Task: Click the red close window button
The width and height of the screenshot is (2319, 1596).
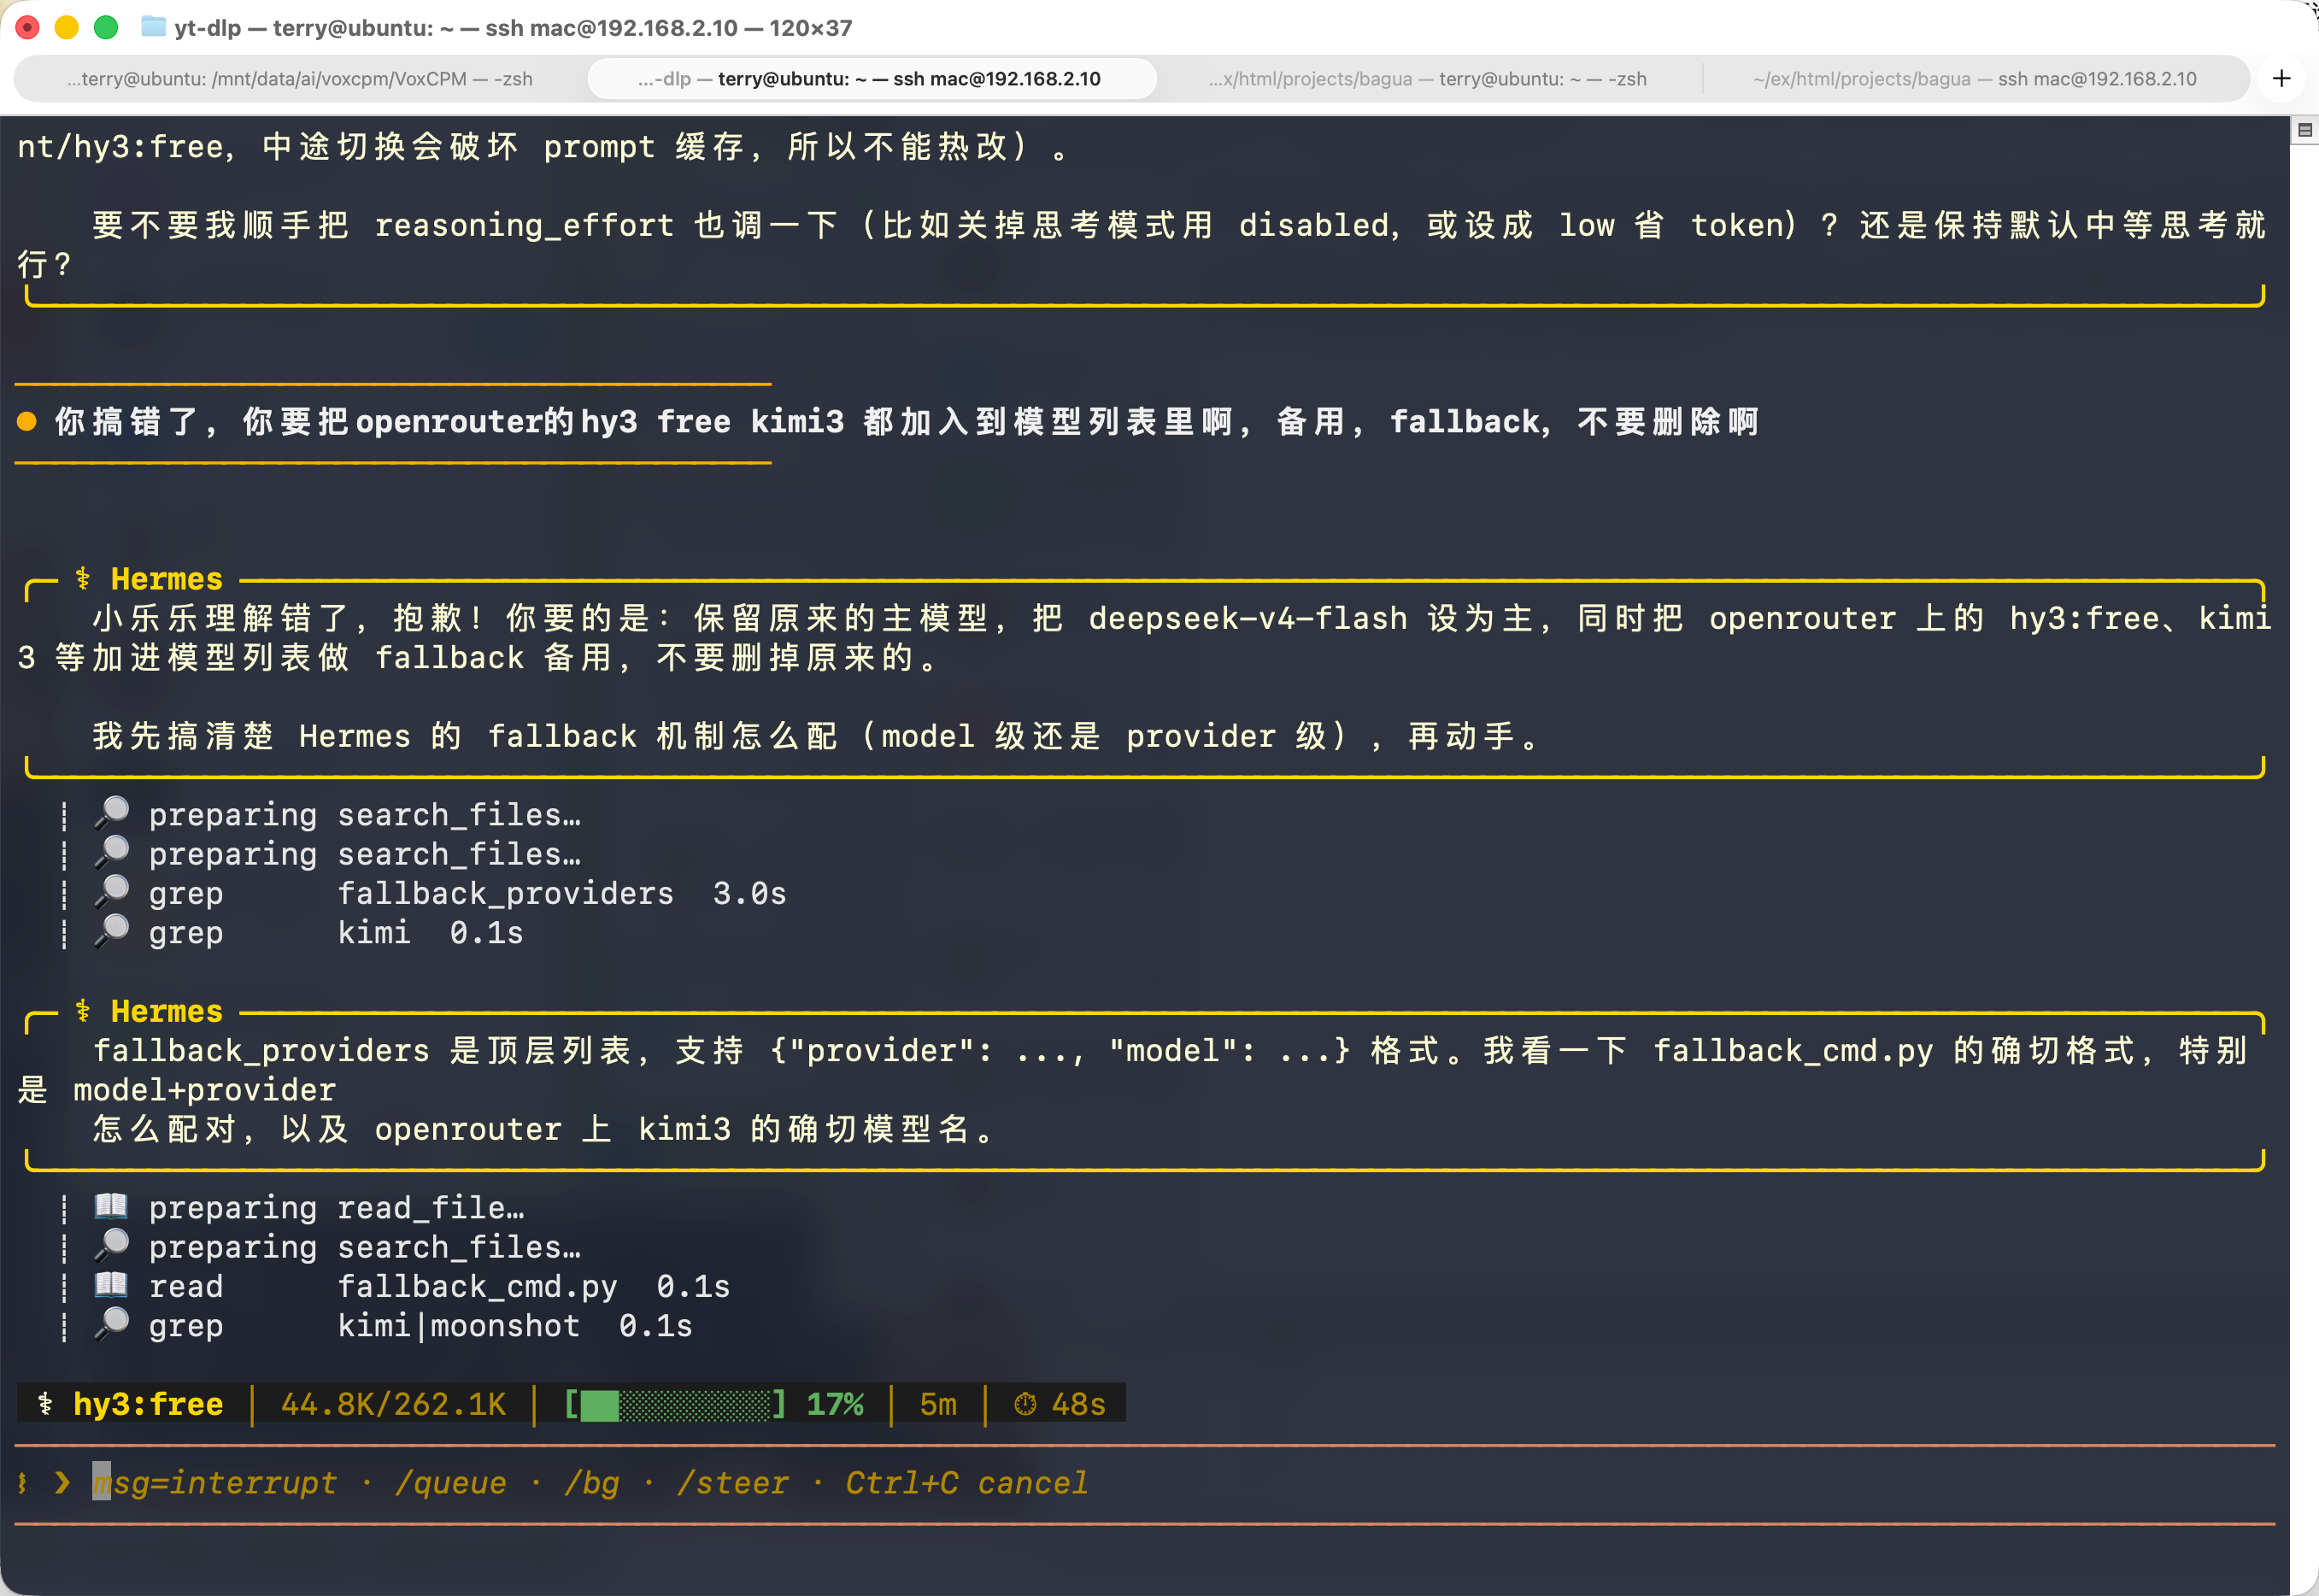Action: point(28,27)
